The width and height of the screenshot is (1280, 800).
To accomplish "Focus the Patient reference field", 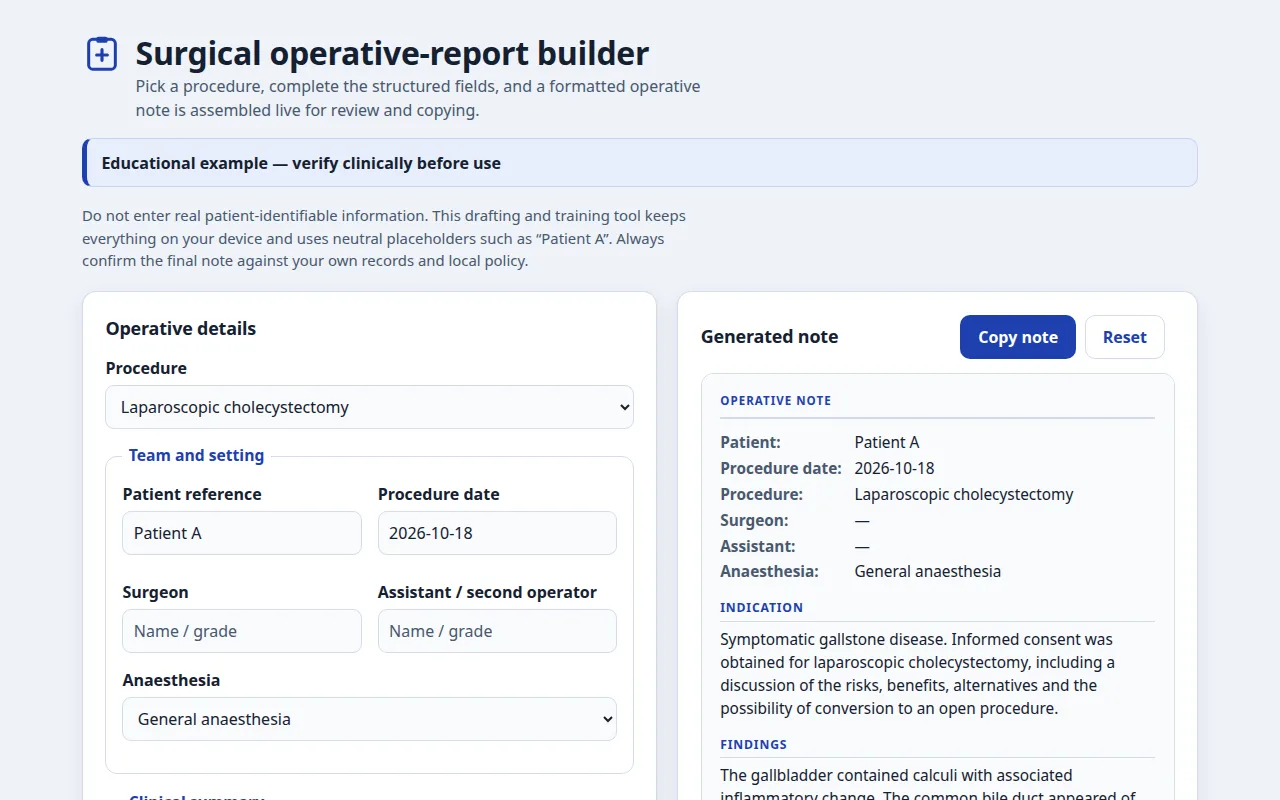I will 242,533.
